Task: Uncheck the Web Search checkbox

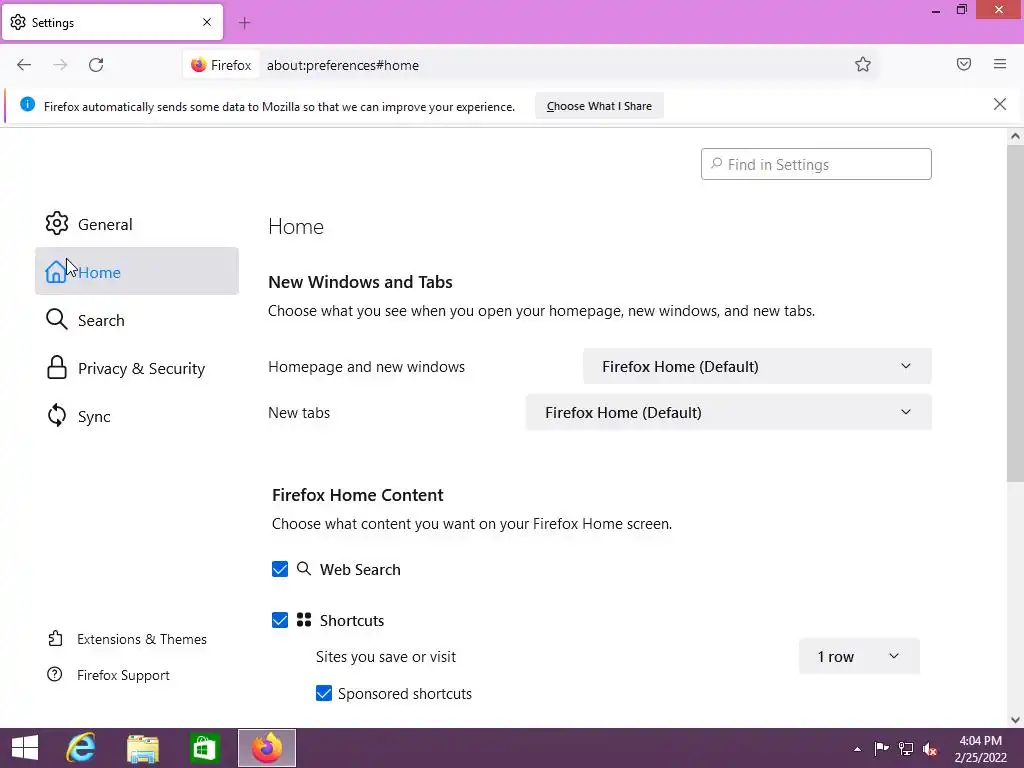Action: pos(280,569)
